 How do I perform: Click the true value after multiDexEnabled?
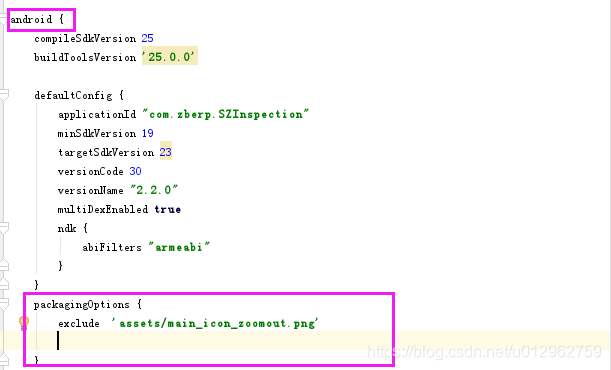point(168,210)
